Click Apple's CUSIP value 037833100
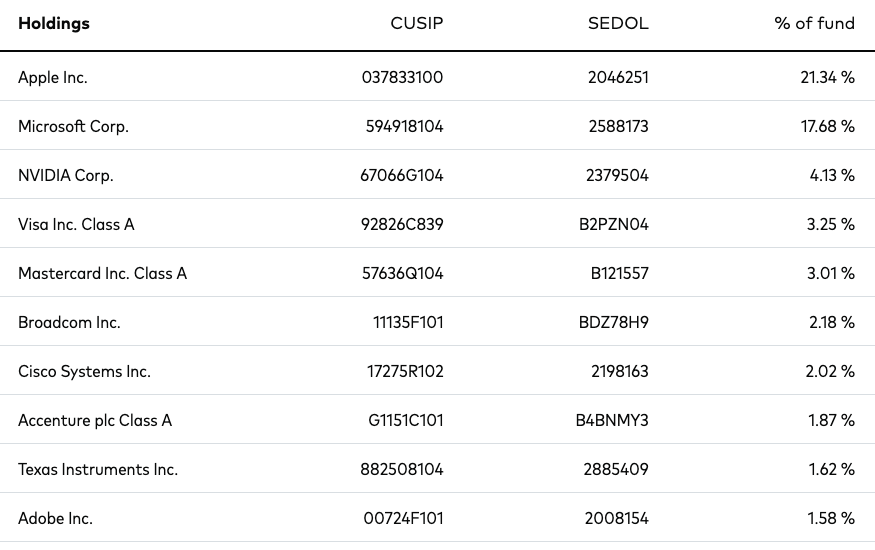The height and width of the screenshot is (550, 875). coord(402,77)
